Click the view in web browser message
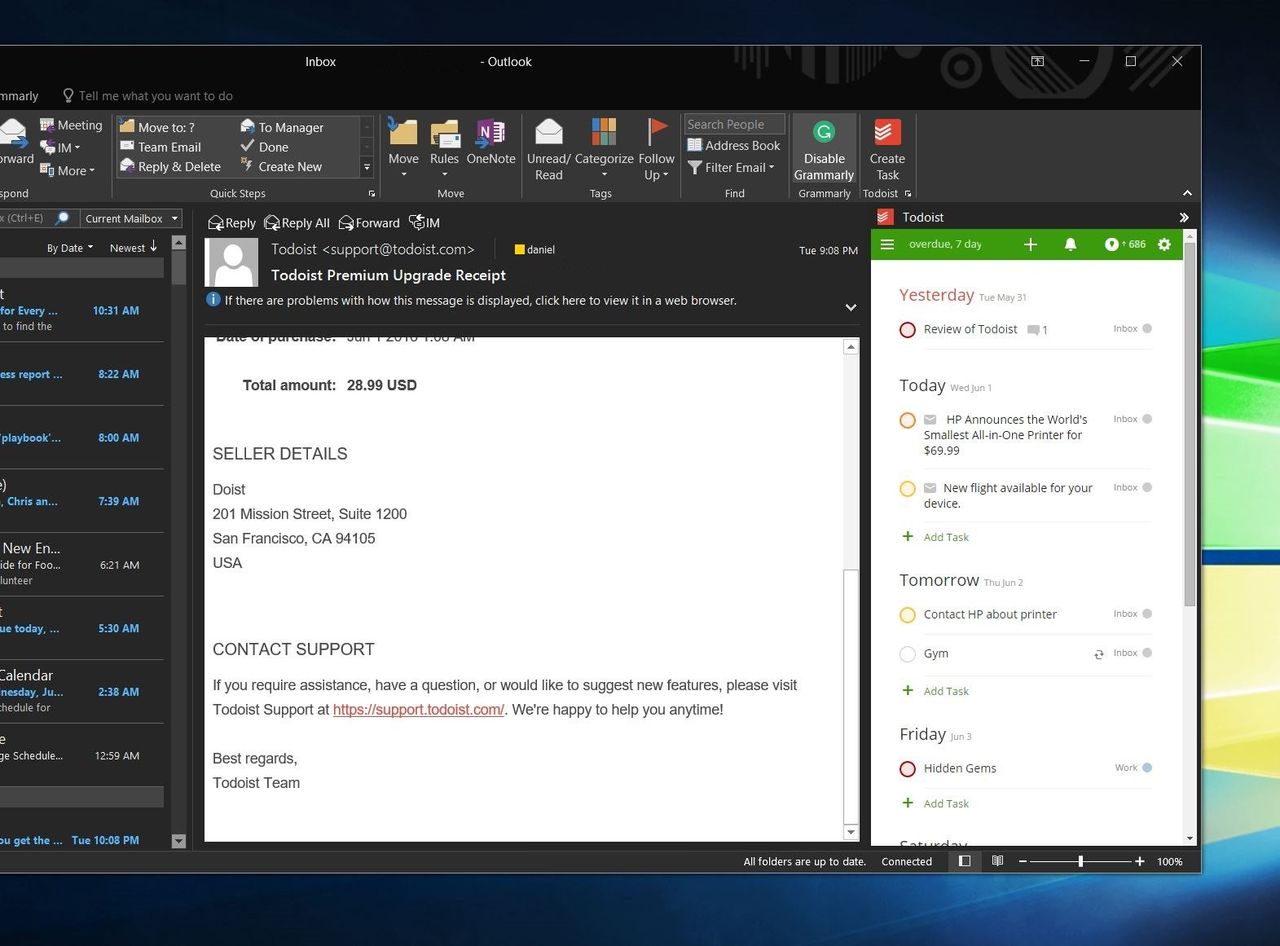Viewport: 1280px width, 946px height. [x=480, y=300]
